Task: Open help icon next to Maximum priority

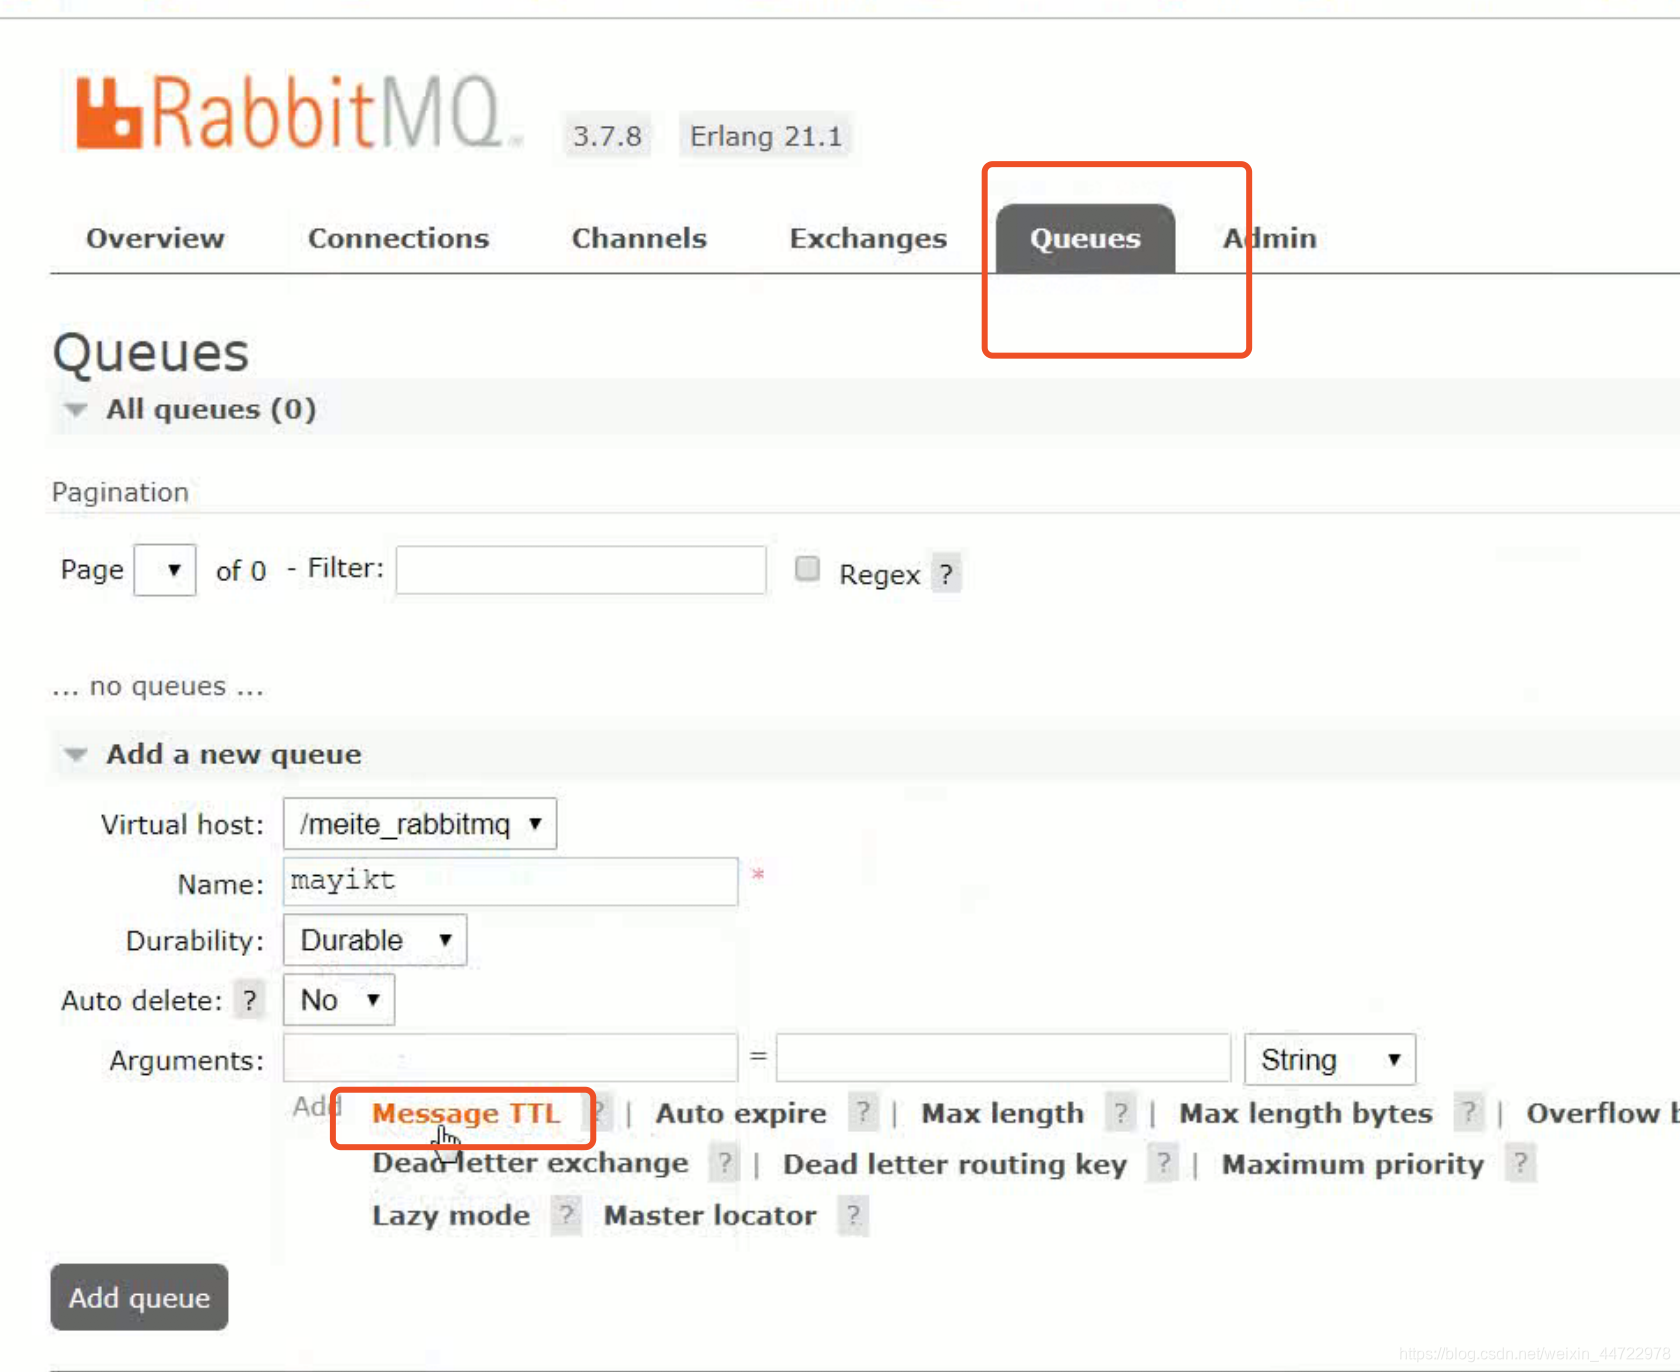Action: [x=1520, y=1163]
